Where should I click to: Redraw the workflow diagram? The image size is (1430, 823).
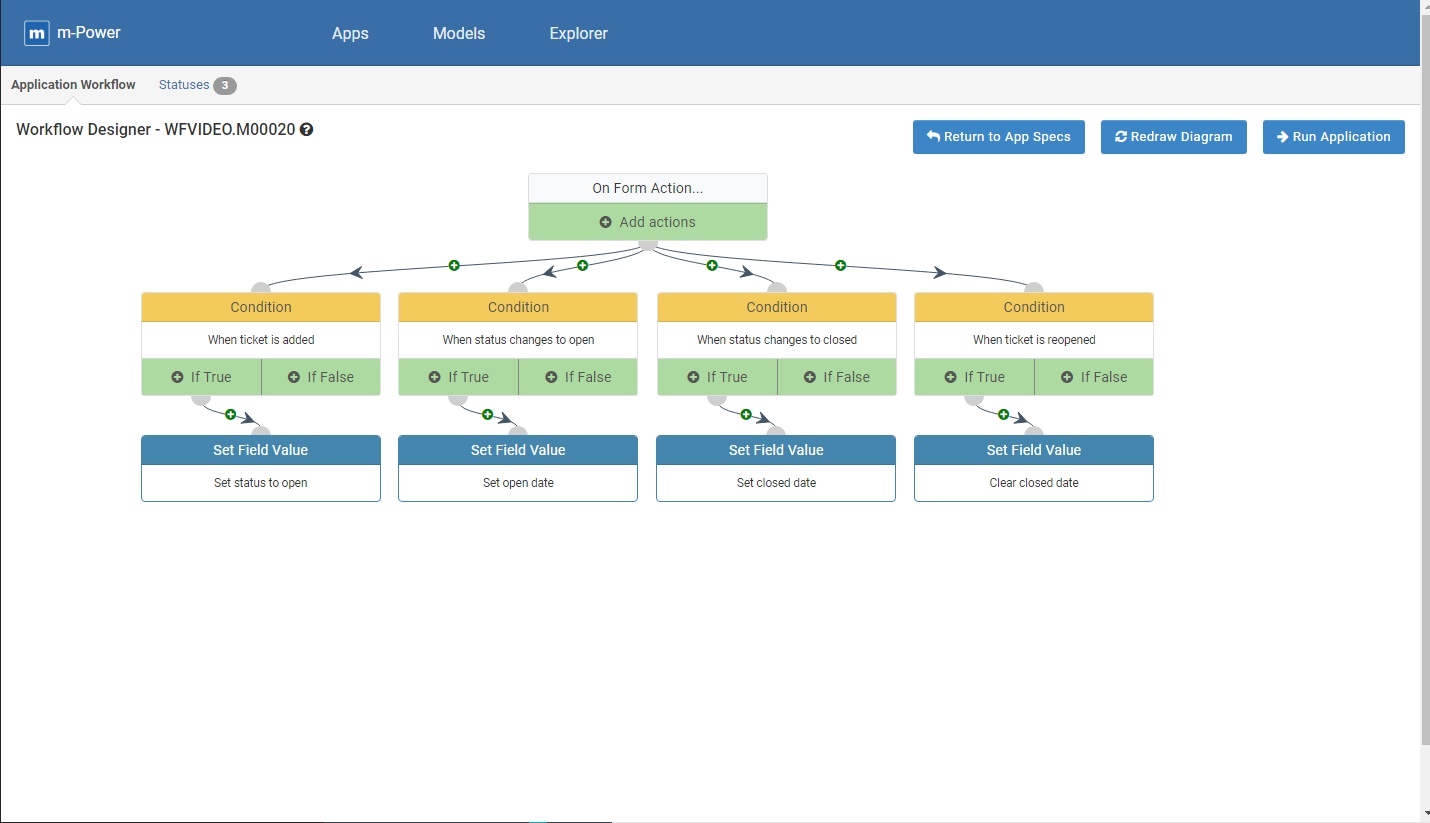click(x=1173, y=137)
